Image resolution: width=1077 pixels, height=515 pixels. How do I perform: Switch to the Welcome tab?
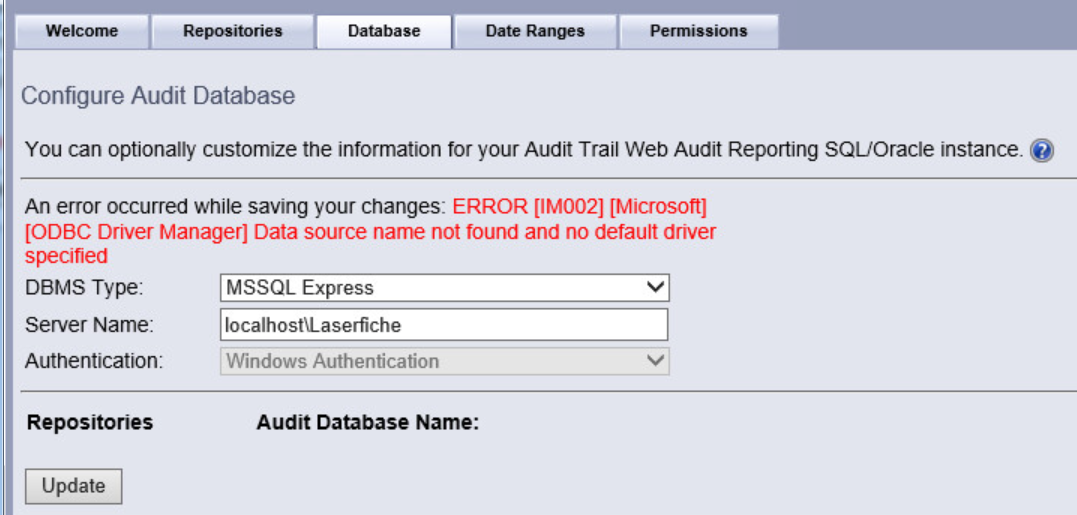coord(82,31)
